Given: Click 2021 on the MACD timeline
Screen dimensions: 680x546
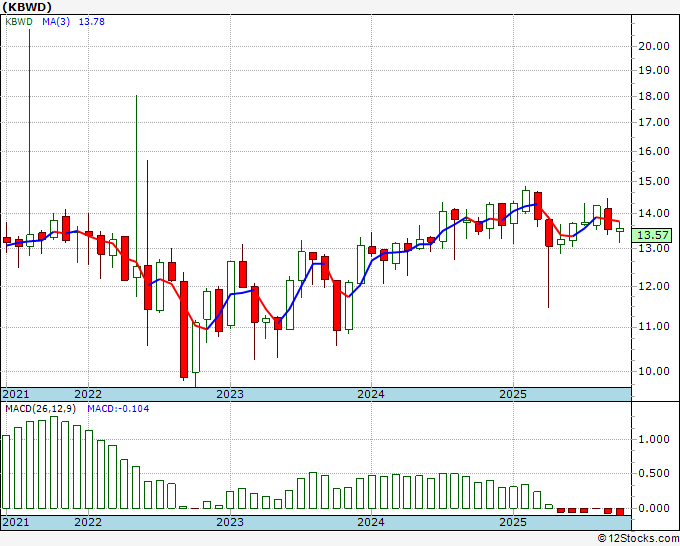Looking at the screenshot, I should coord(16,522).
